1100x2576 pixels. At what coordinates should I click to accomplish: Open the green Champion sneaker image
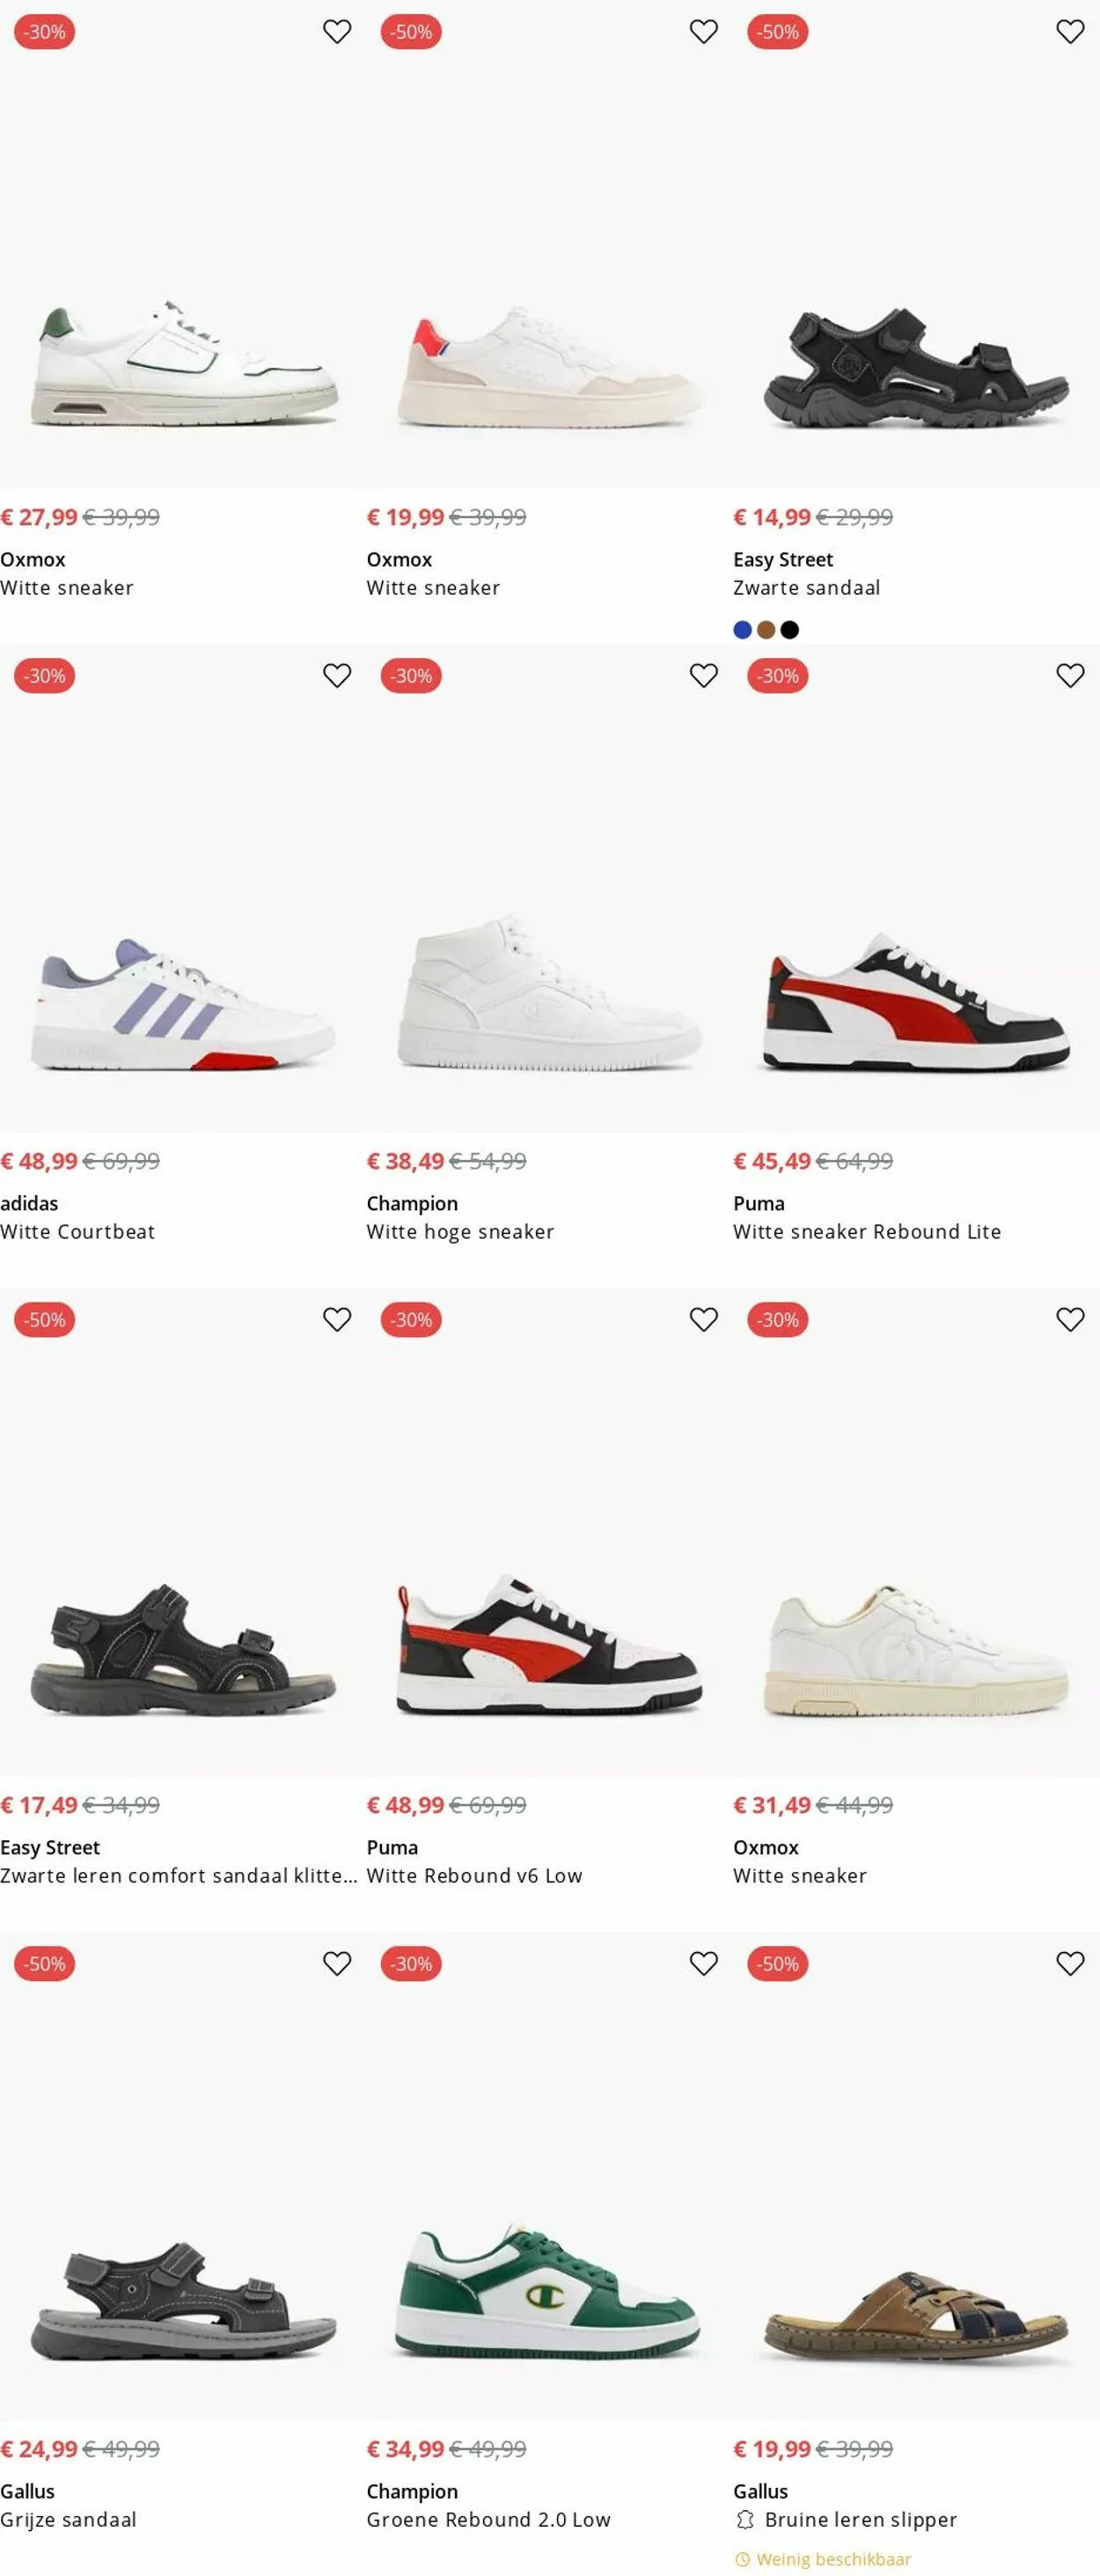[549, 2290]
